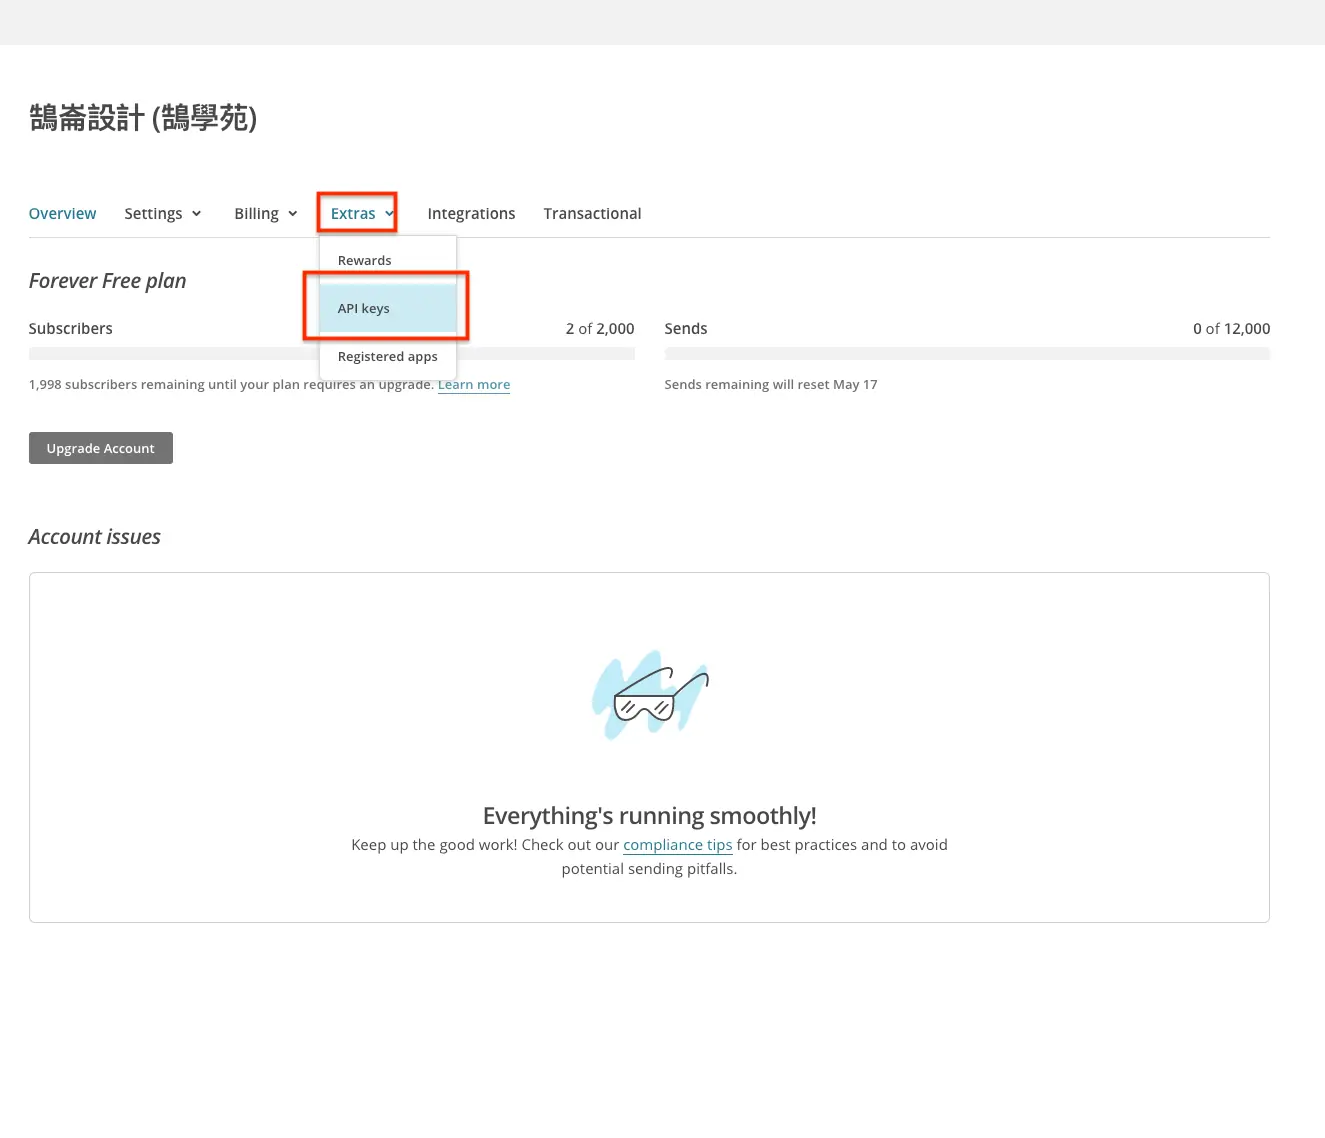Choose API keys in the Extras menu

pos(388,308)
